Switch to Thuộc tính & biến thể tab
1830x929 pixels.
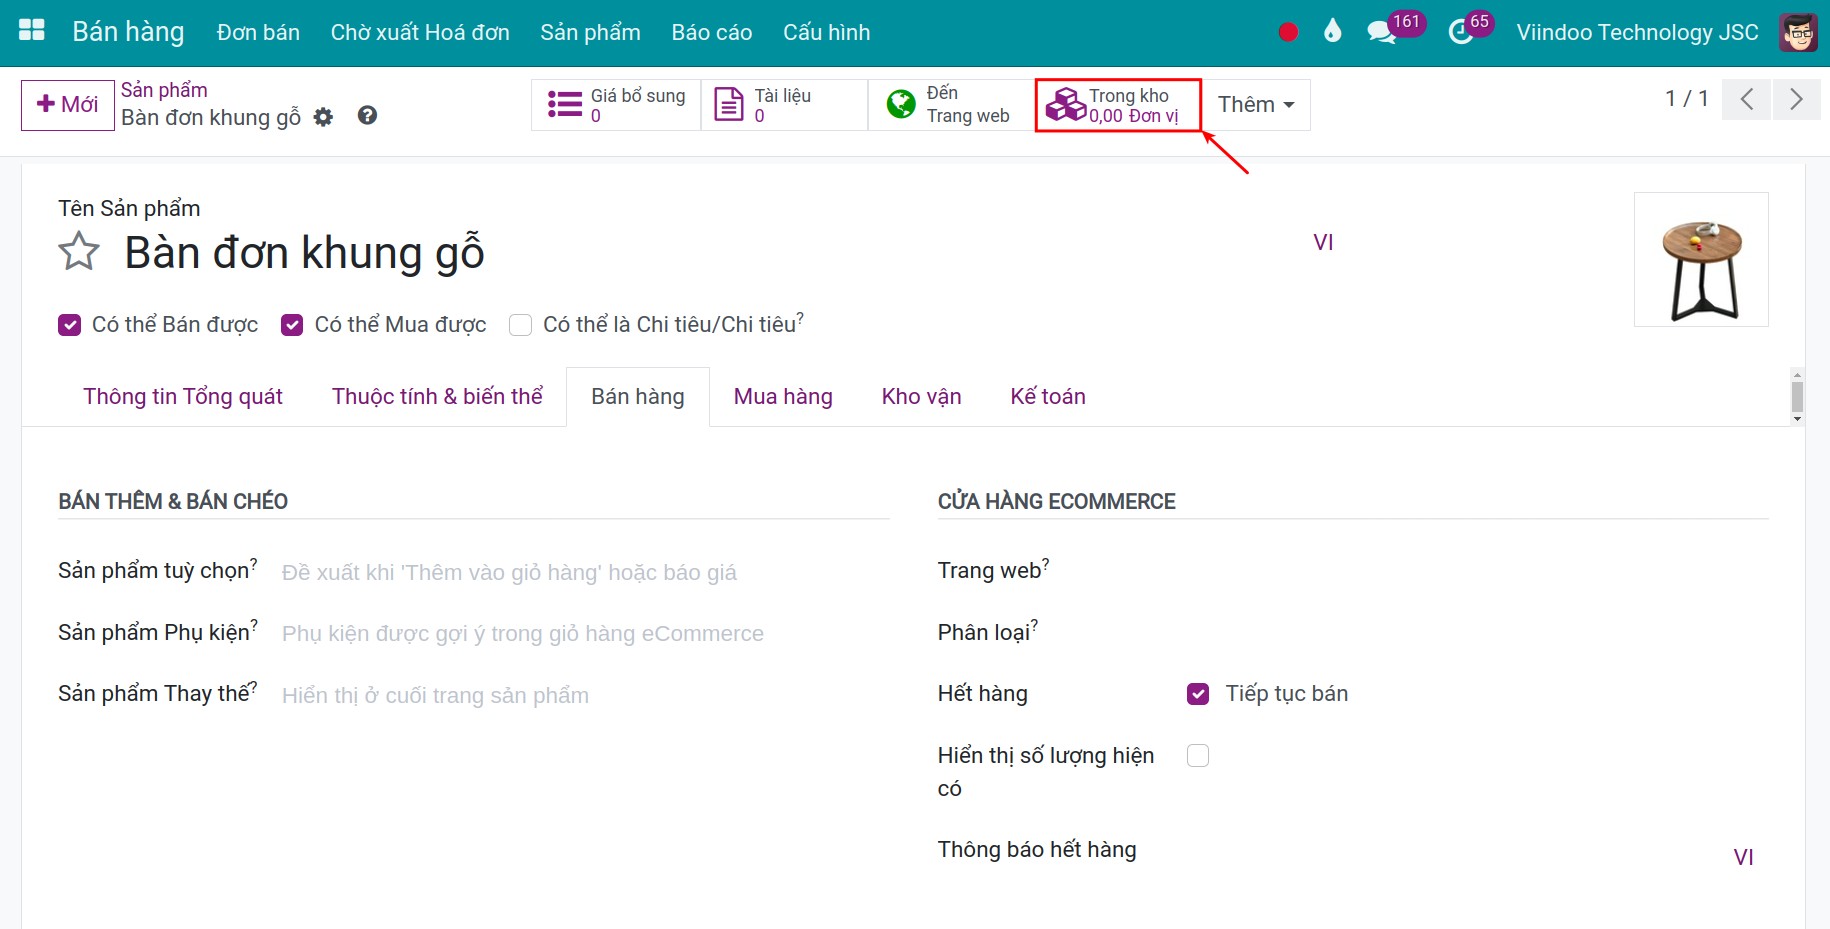(437, 396)
